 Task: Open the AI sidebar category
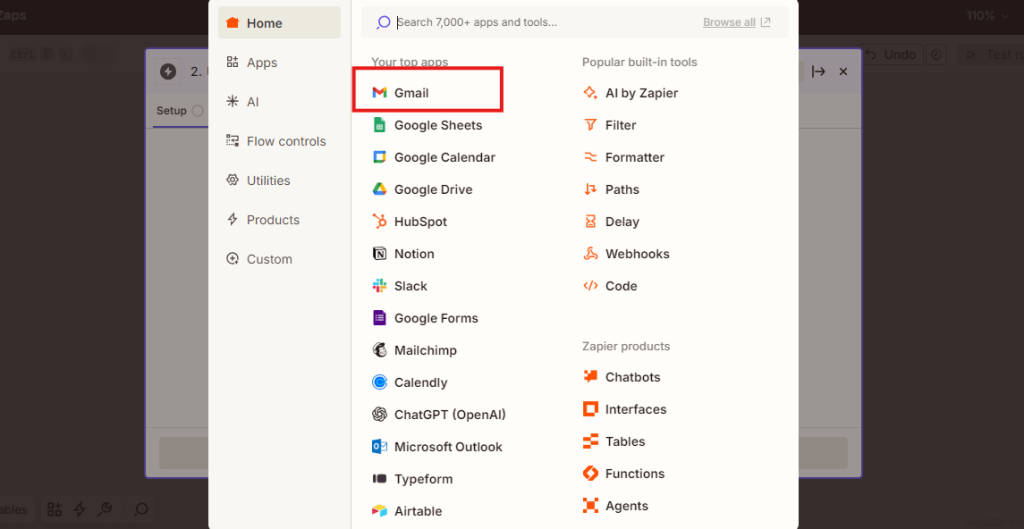[x=280, y=102]
